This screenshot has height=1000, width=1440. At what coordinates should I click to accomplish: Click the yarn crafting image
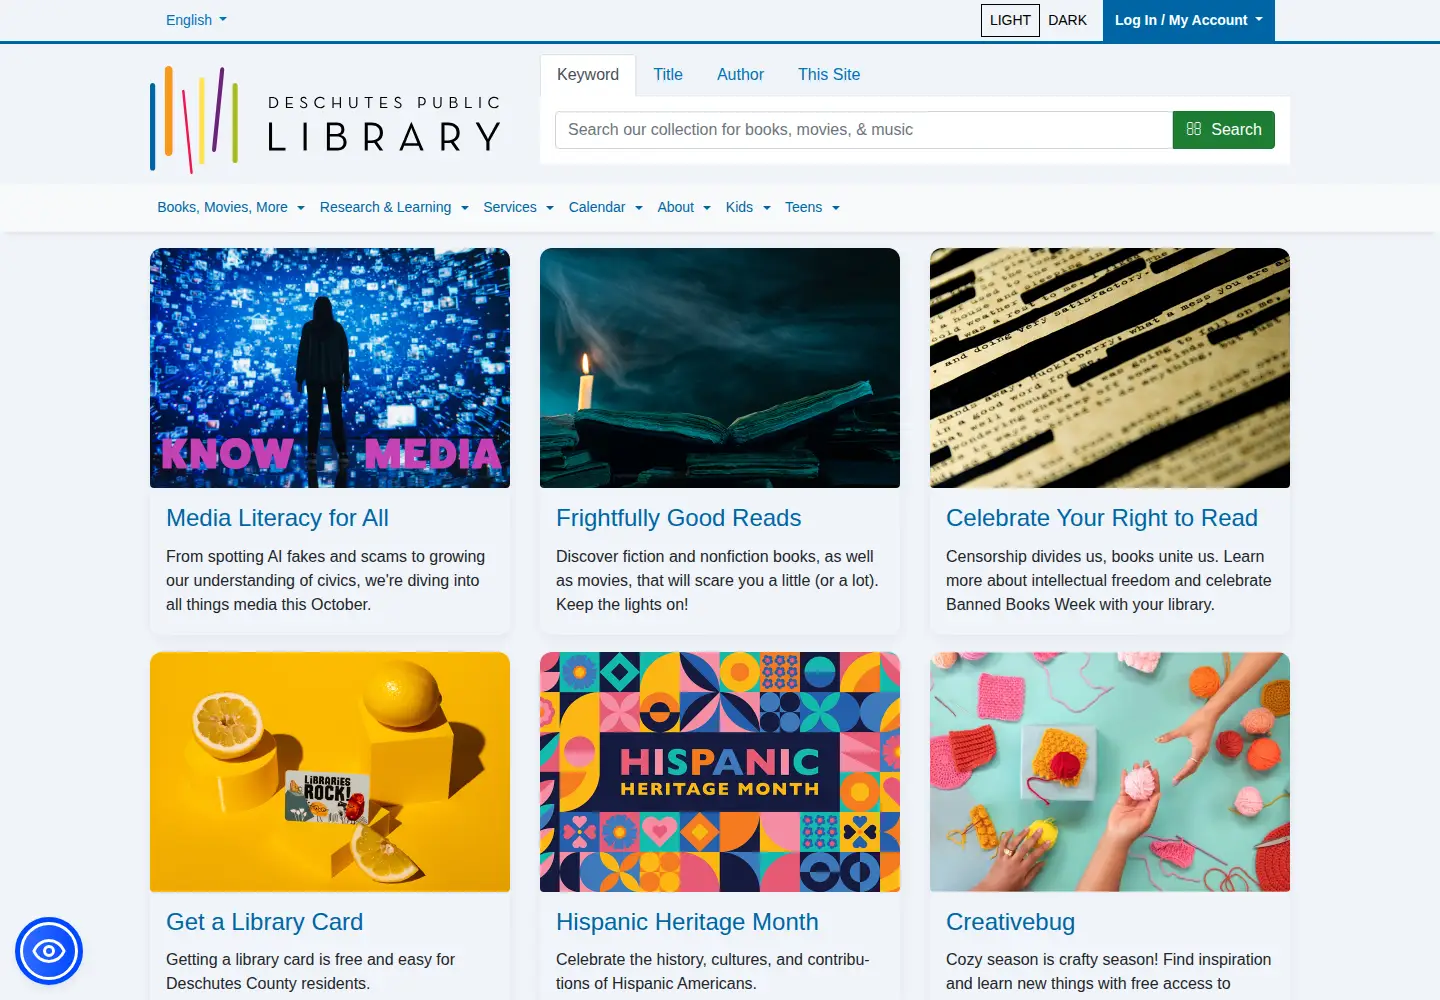[x=1110, y=772]
